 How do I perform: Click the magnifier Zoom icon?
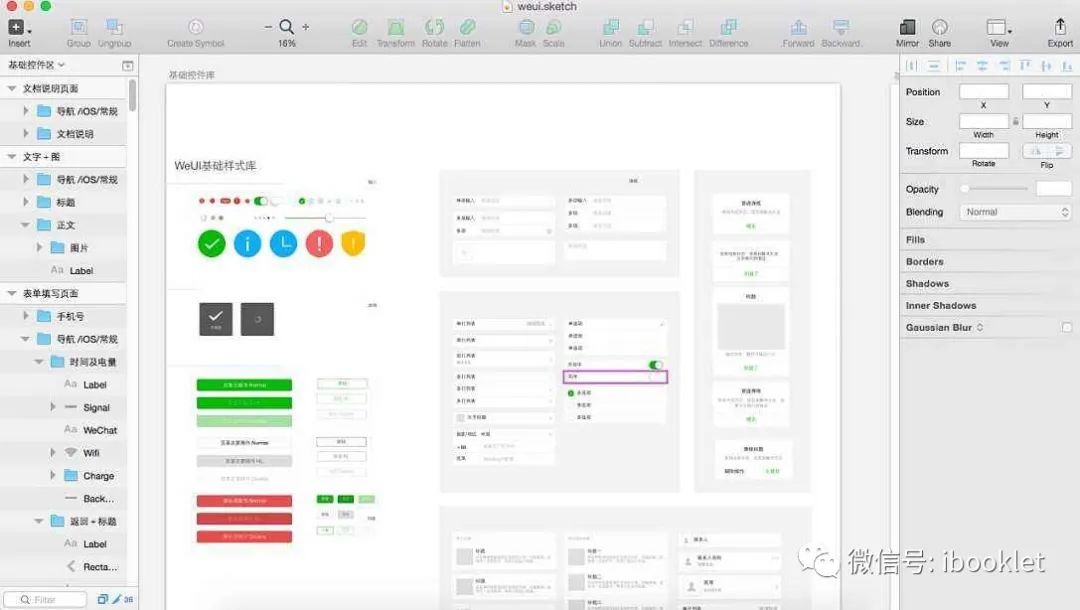(x=287, y=27)
